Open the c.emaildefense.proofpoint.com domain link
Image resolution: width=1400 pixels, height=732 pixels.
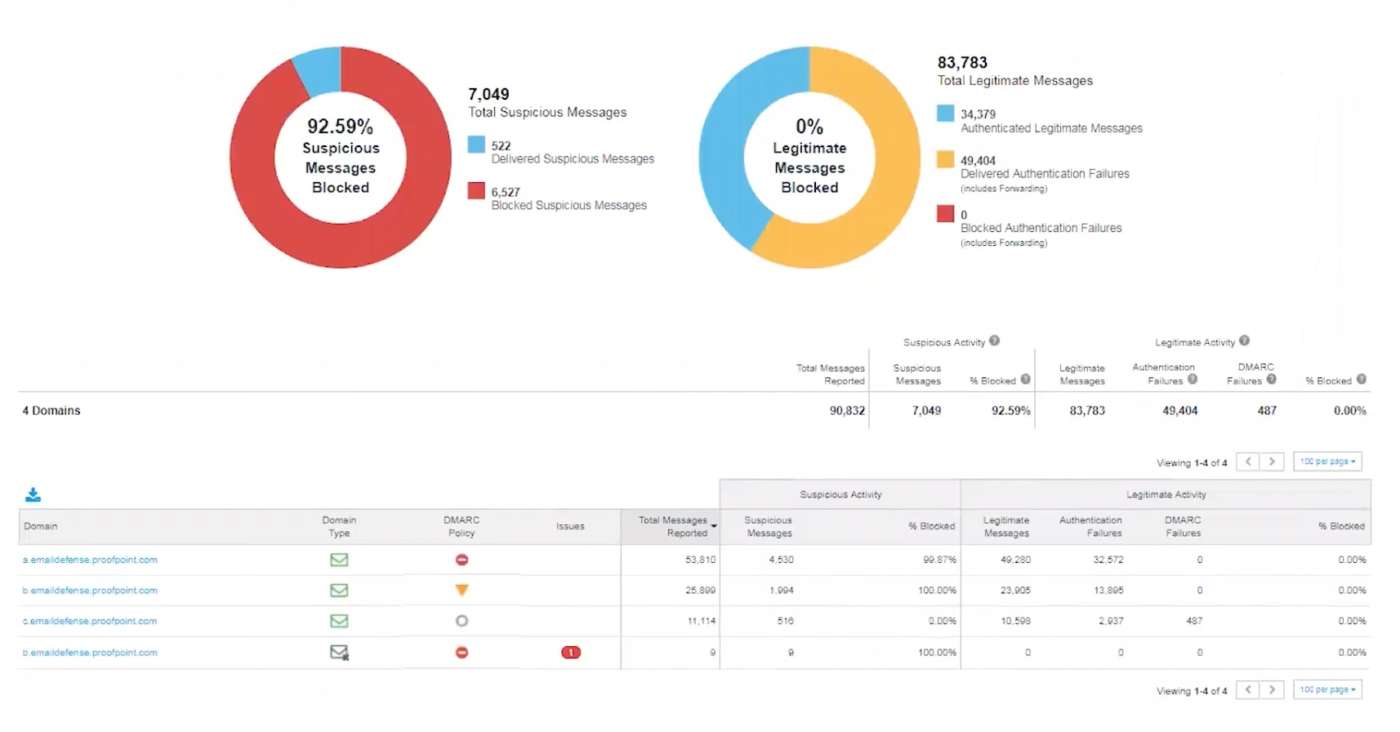pos(90,622)
